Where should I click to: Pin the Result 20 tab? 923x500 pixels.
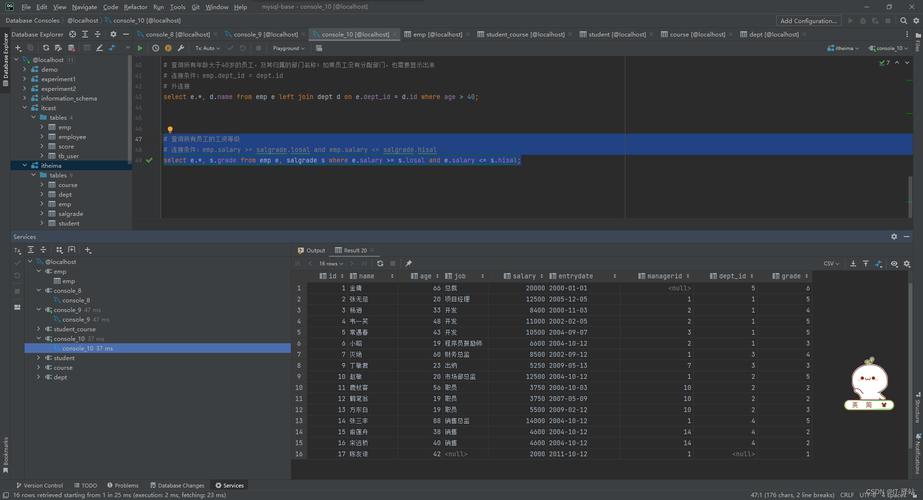409,263
